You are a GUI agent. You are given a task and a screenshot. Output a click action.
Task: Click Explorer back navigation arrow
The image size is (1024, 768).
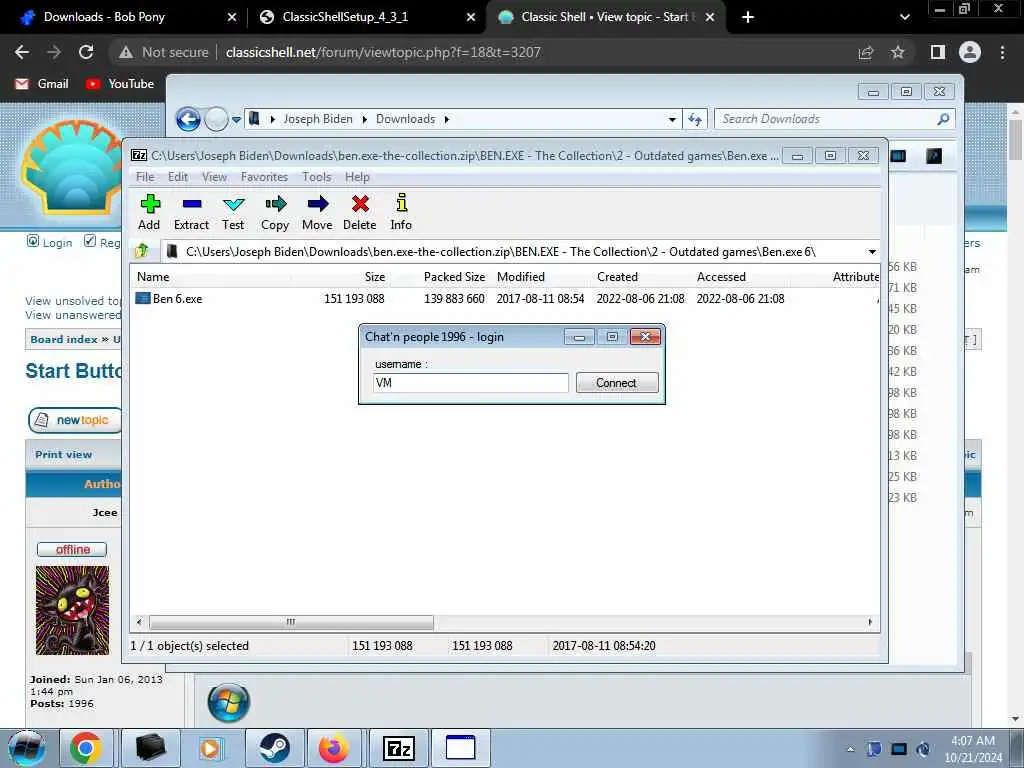pyautogui.click(x=188, y=119)
